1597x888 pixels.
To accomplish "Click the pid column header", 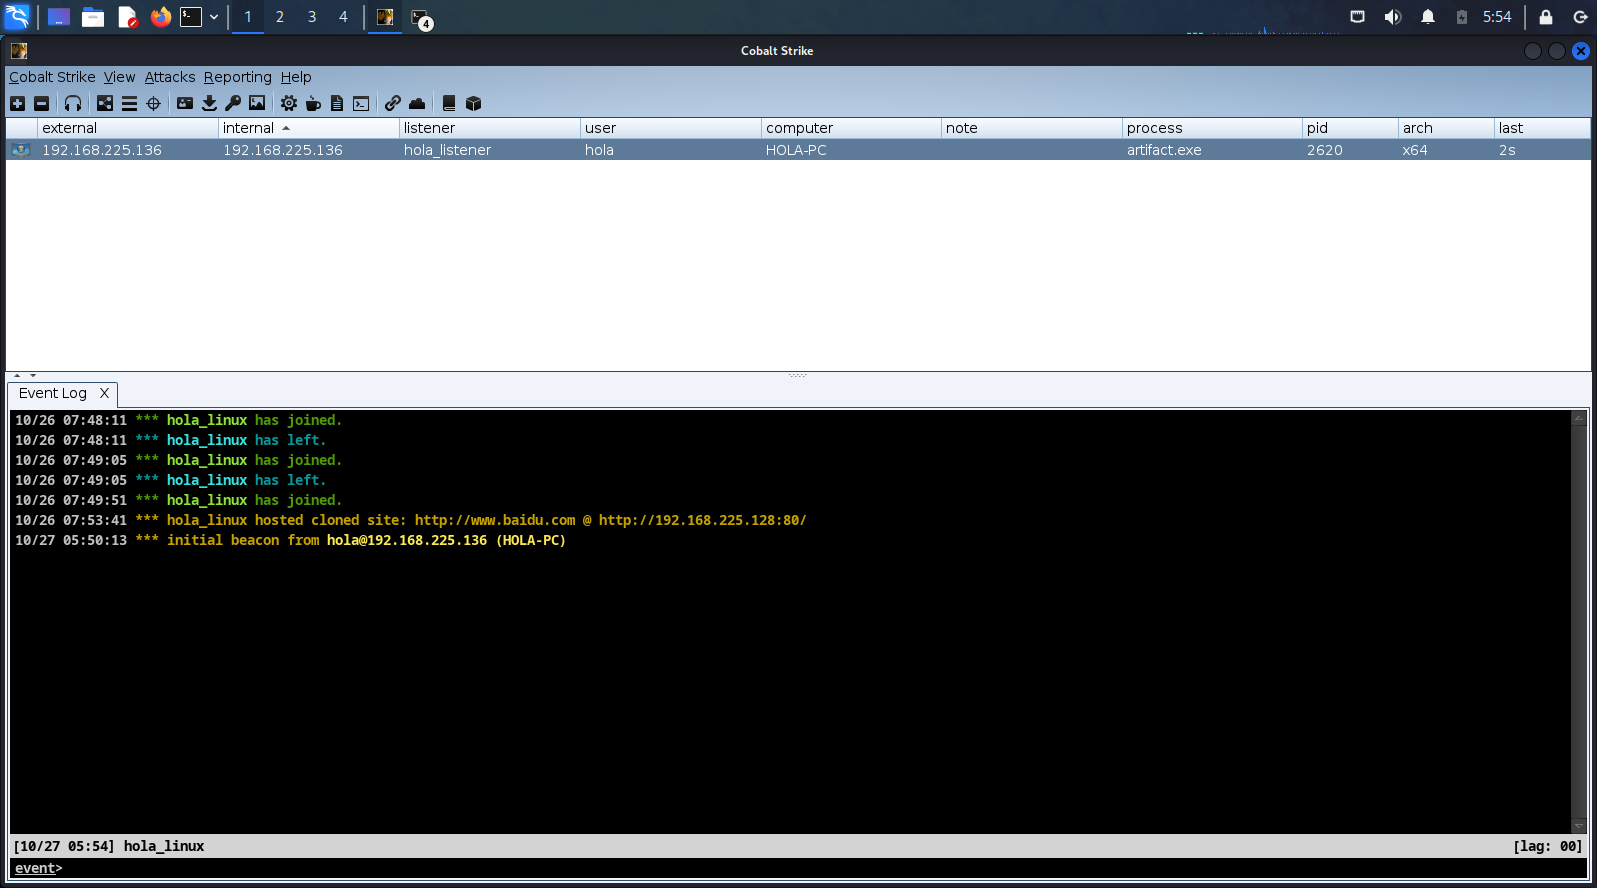I will [x=1350, y=128].
